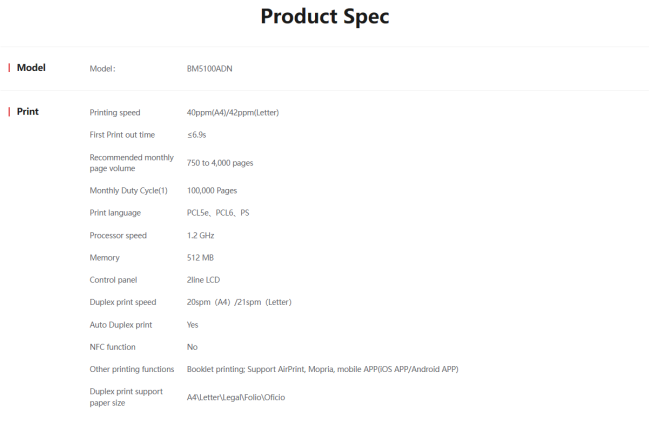Click the Auto Duplex print label
The width and height of the screenshot is (650, 424).
(120, 325)
